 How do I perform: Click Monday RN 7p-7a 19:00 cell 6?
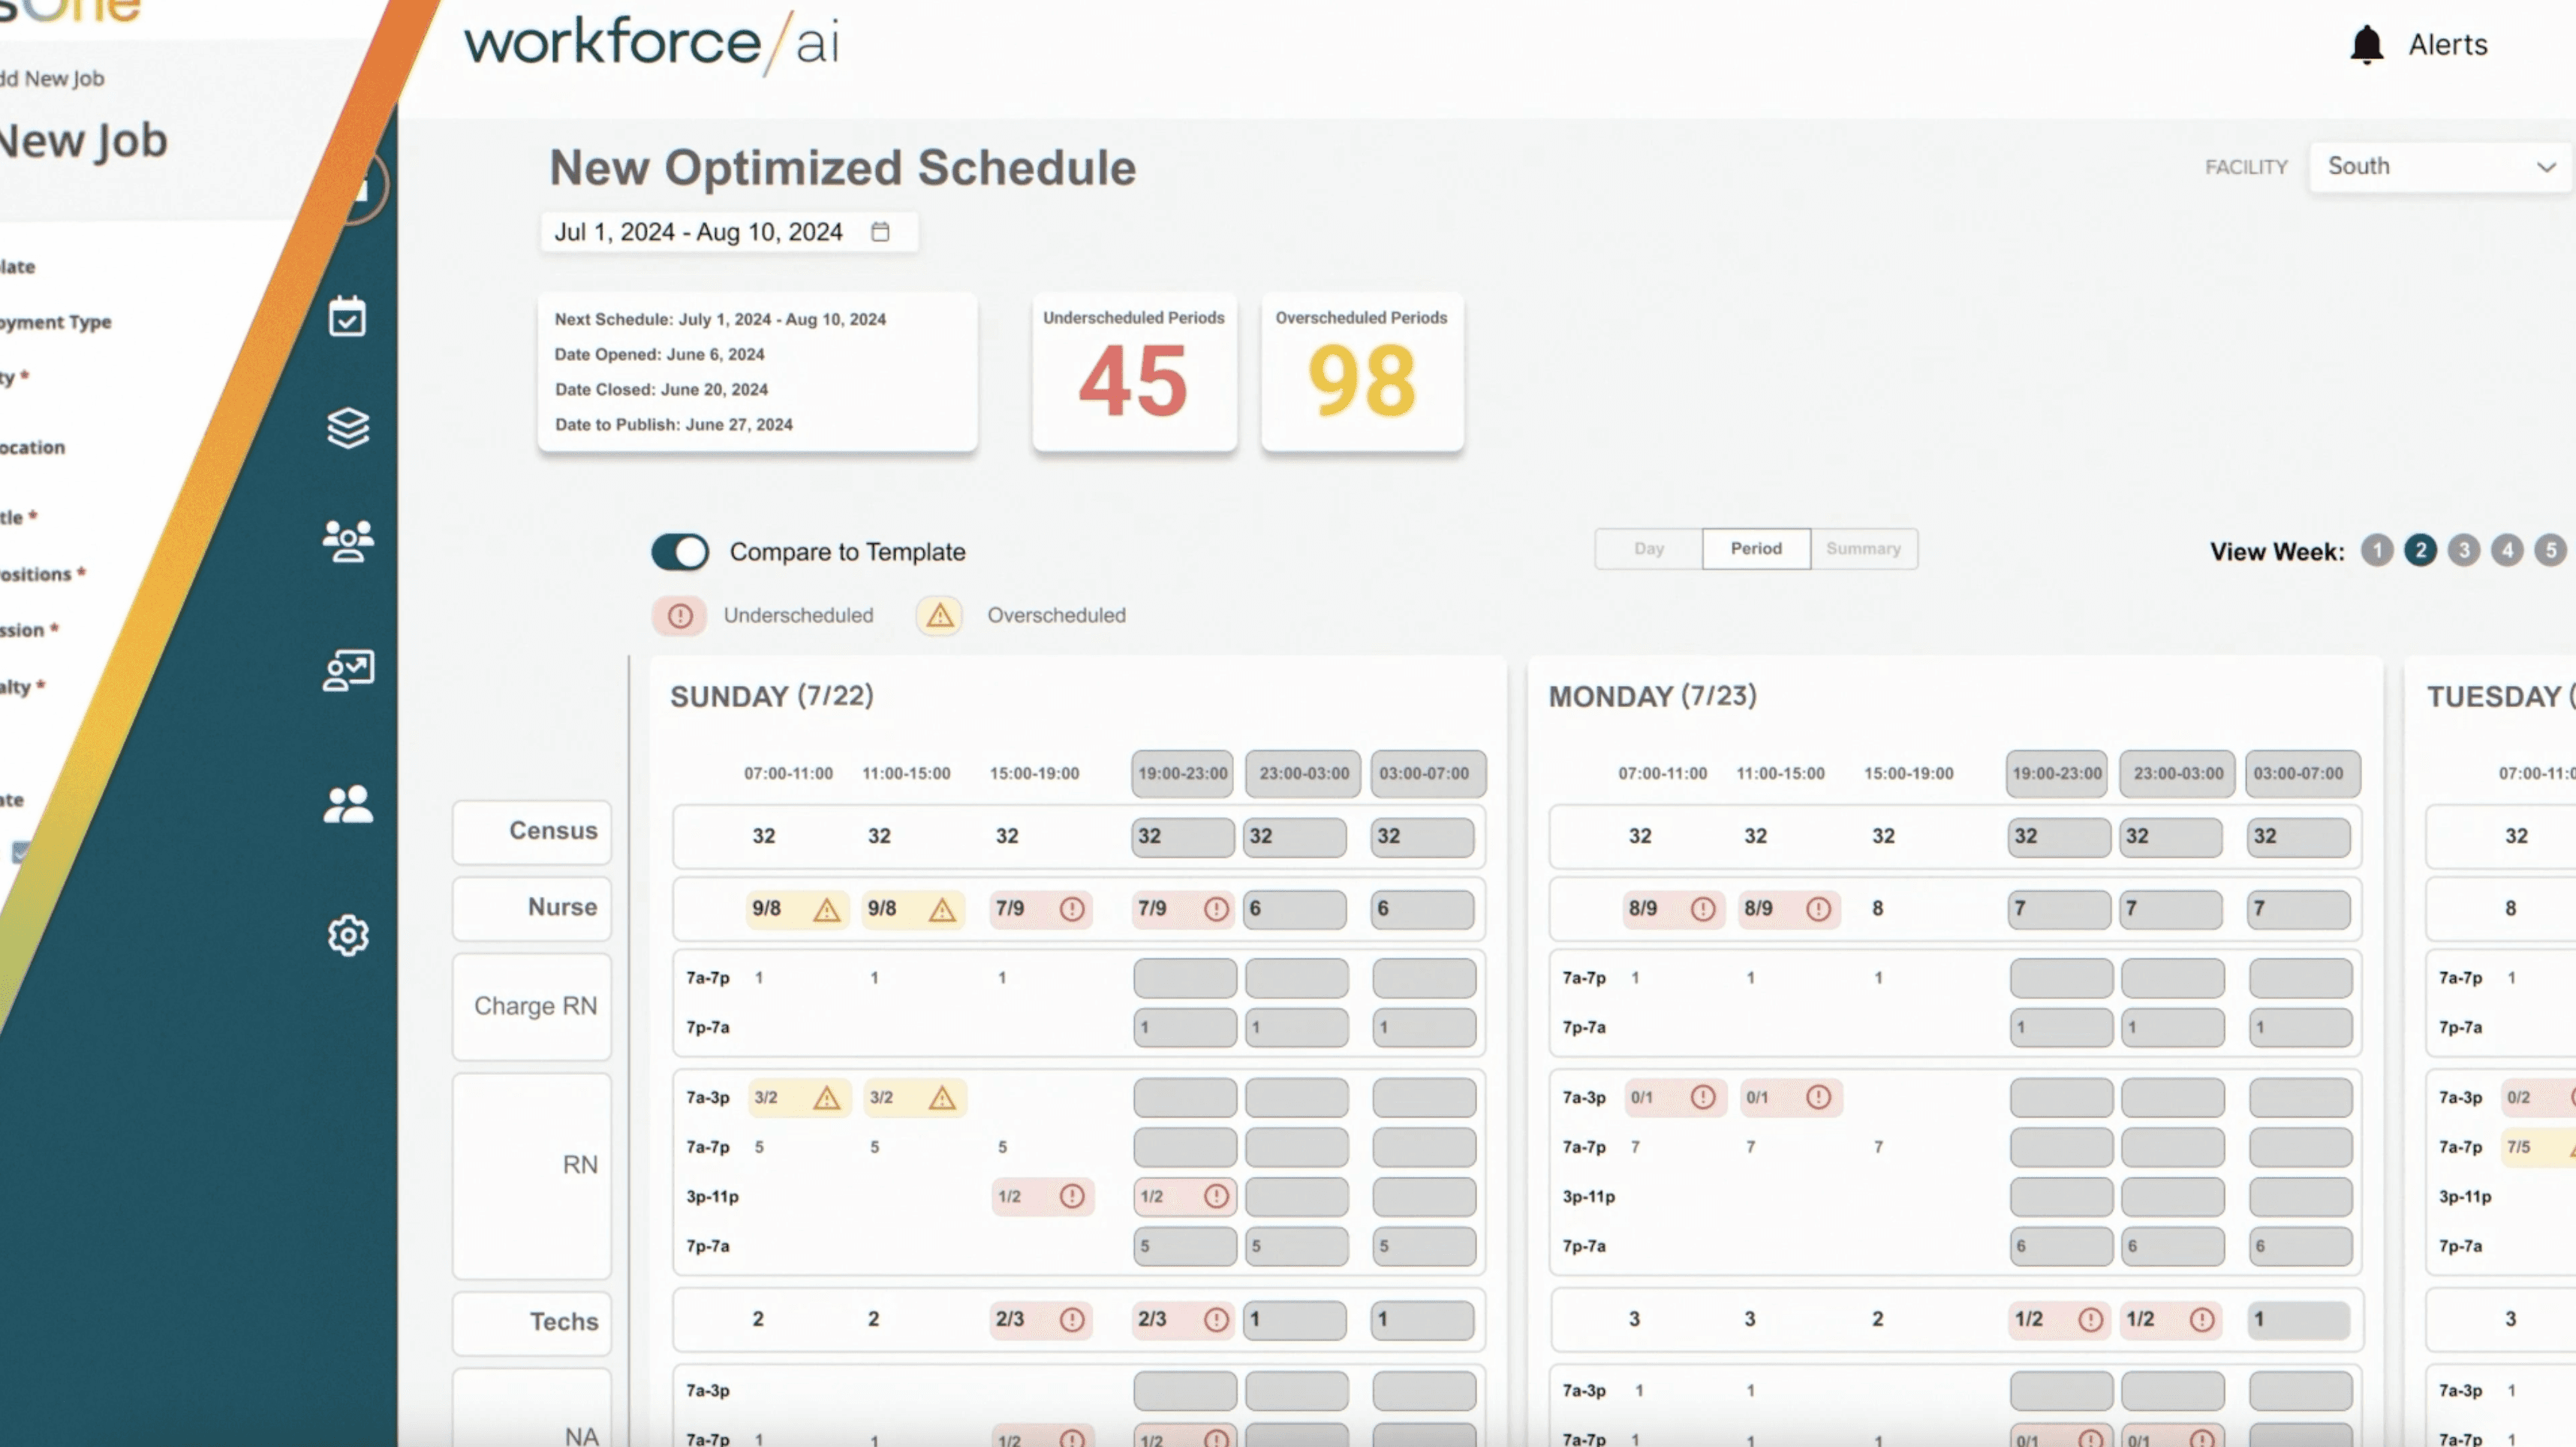click(2061, 1247)
